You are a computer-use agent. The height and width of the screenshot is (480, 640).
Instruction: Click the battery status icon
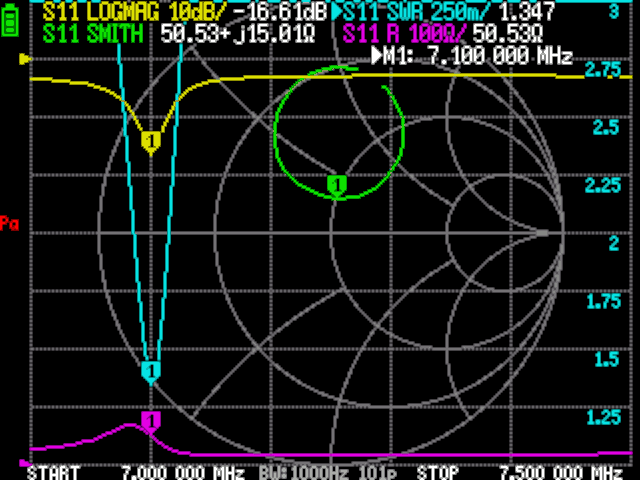tap(12, 21)
